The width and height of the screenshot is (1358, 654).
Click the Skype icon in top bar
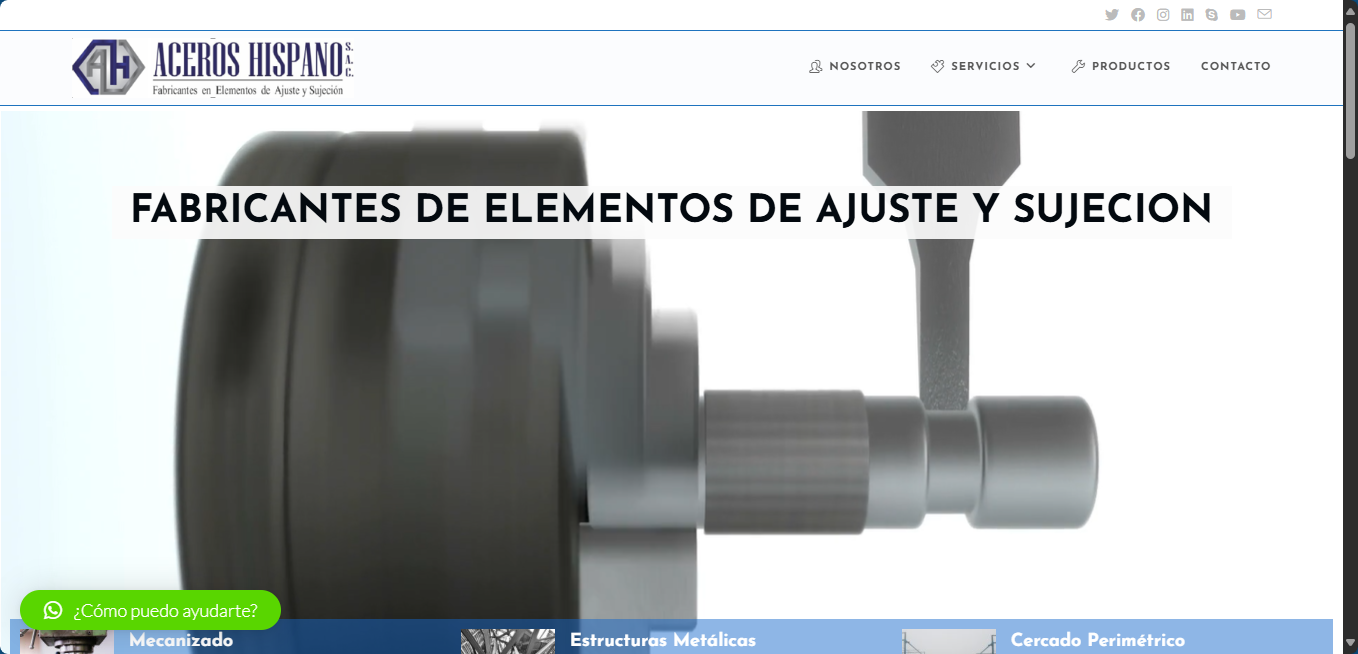1212,15
